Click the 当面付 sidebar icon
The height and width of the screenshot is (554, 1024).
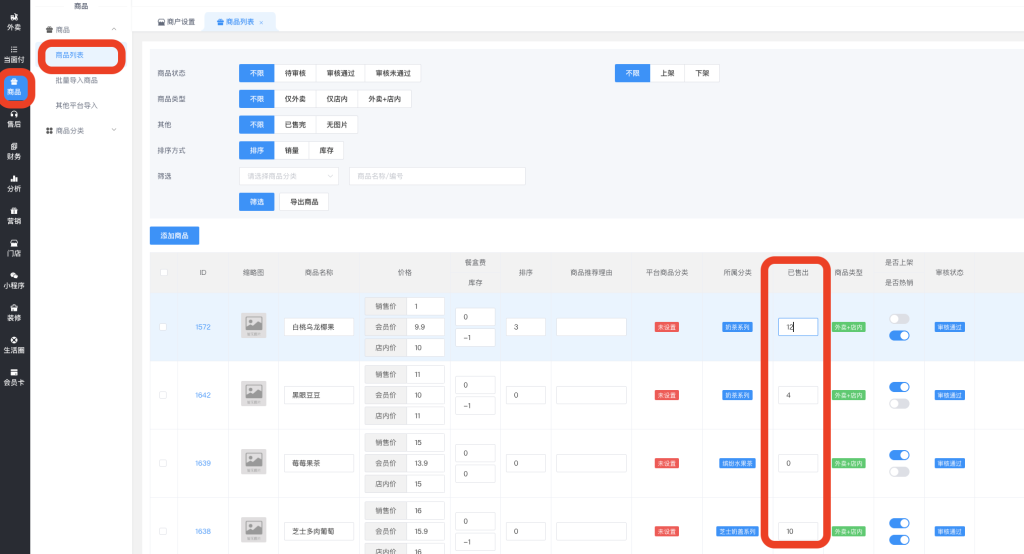[14, 53]
